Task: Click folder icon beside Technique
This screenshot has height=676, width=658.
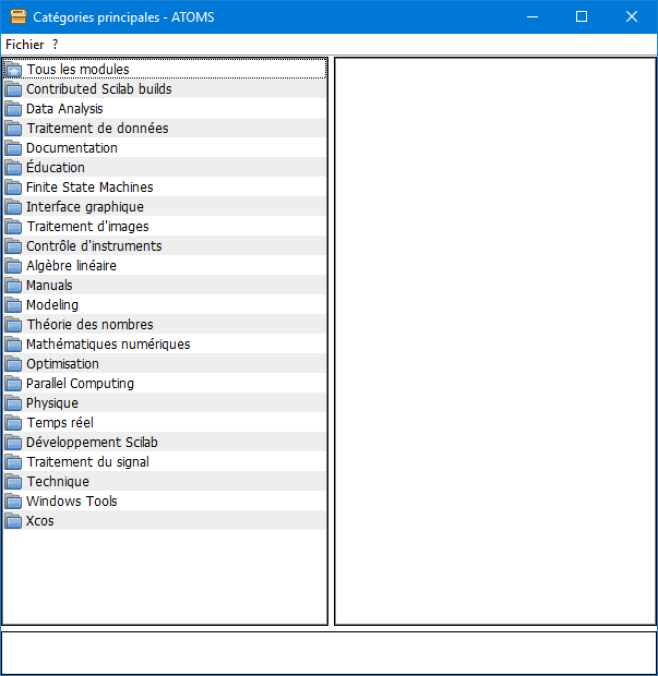Action: click(14, 482)
